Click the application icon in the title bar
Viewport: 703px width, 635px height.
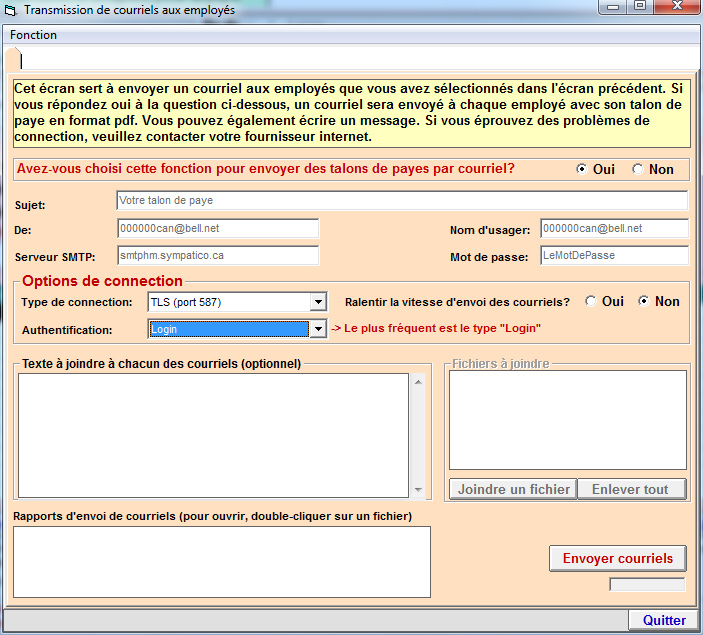12,10
